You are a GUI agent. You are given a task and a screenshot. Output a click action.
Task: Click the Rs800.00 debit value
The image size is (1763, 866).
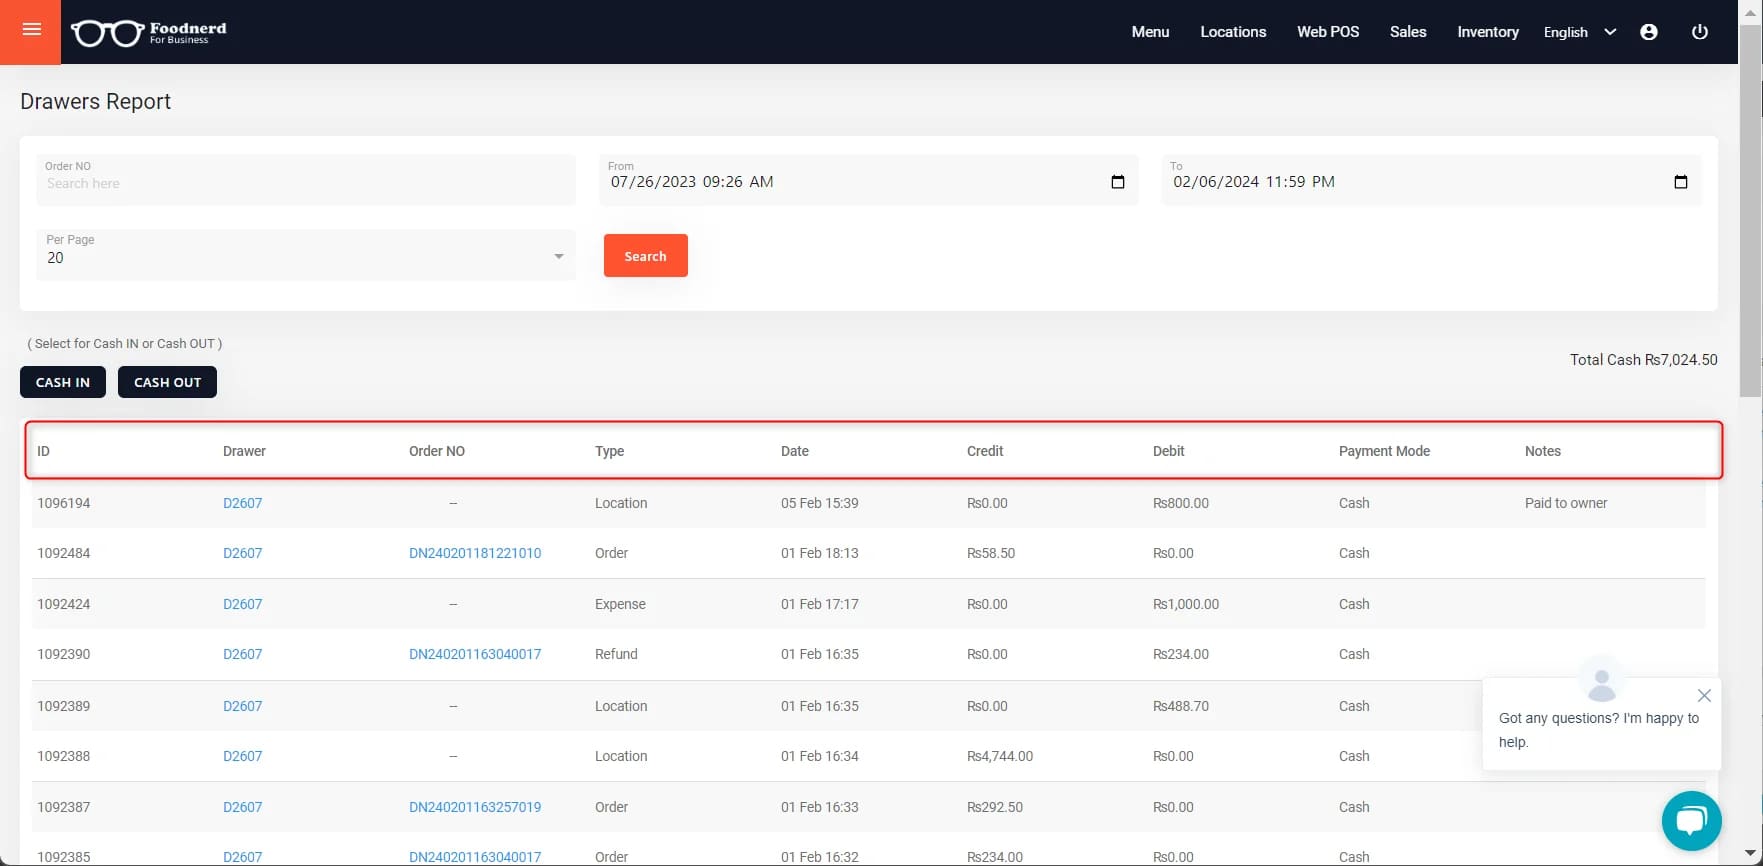click(1181, 503)
